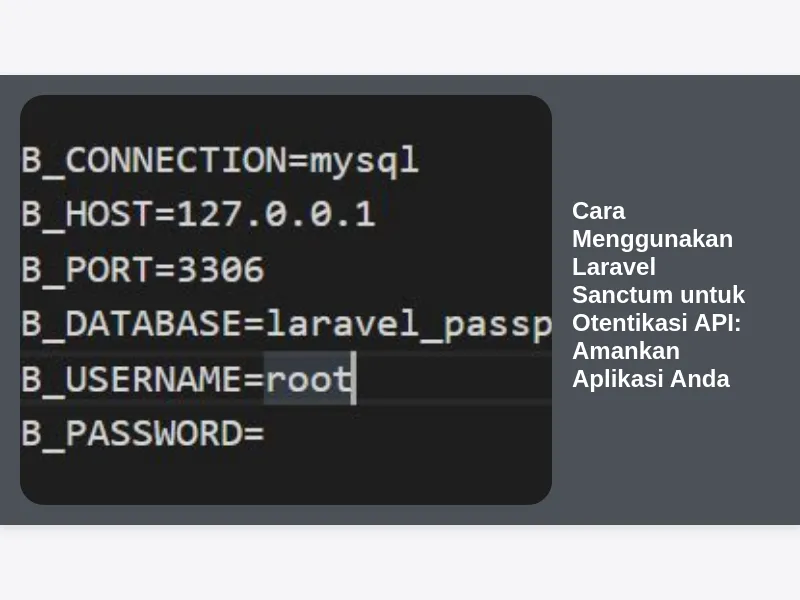Open the Laravel Sanctum article title link
Screen dimensions: 800x600
658,295
